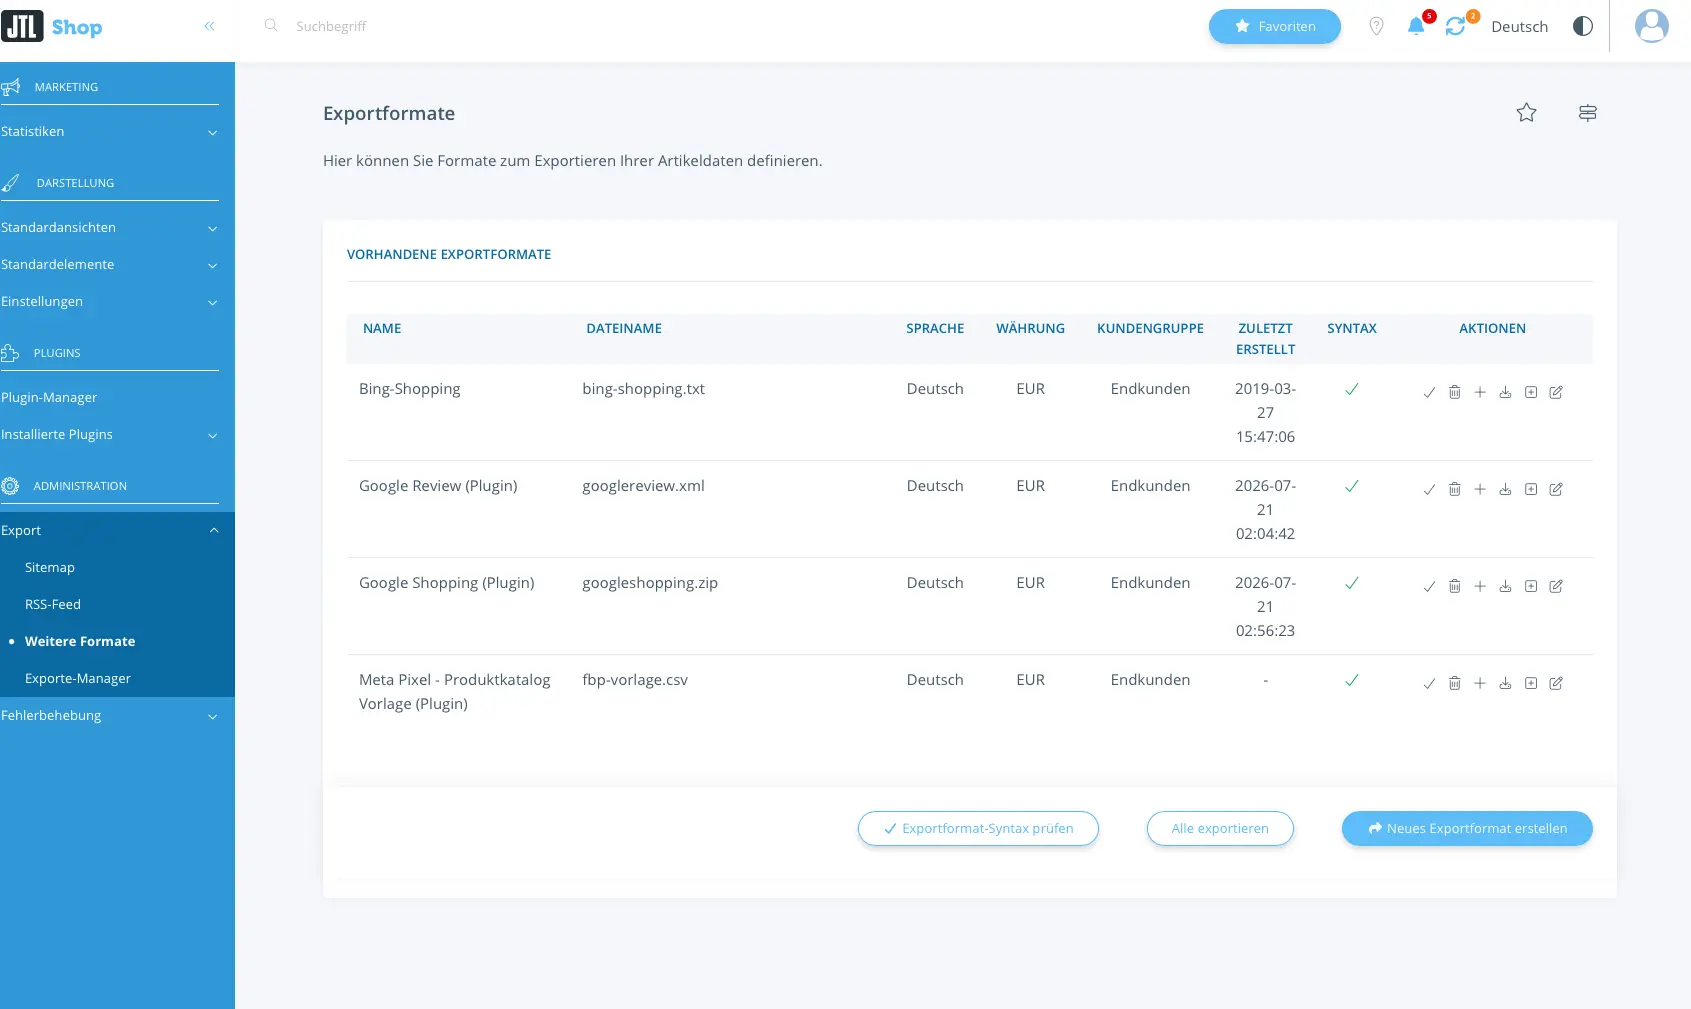Click boxed-plus action icon in Google Review row
1691x1009 pixels.
[1531, 489]
